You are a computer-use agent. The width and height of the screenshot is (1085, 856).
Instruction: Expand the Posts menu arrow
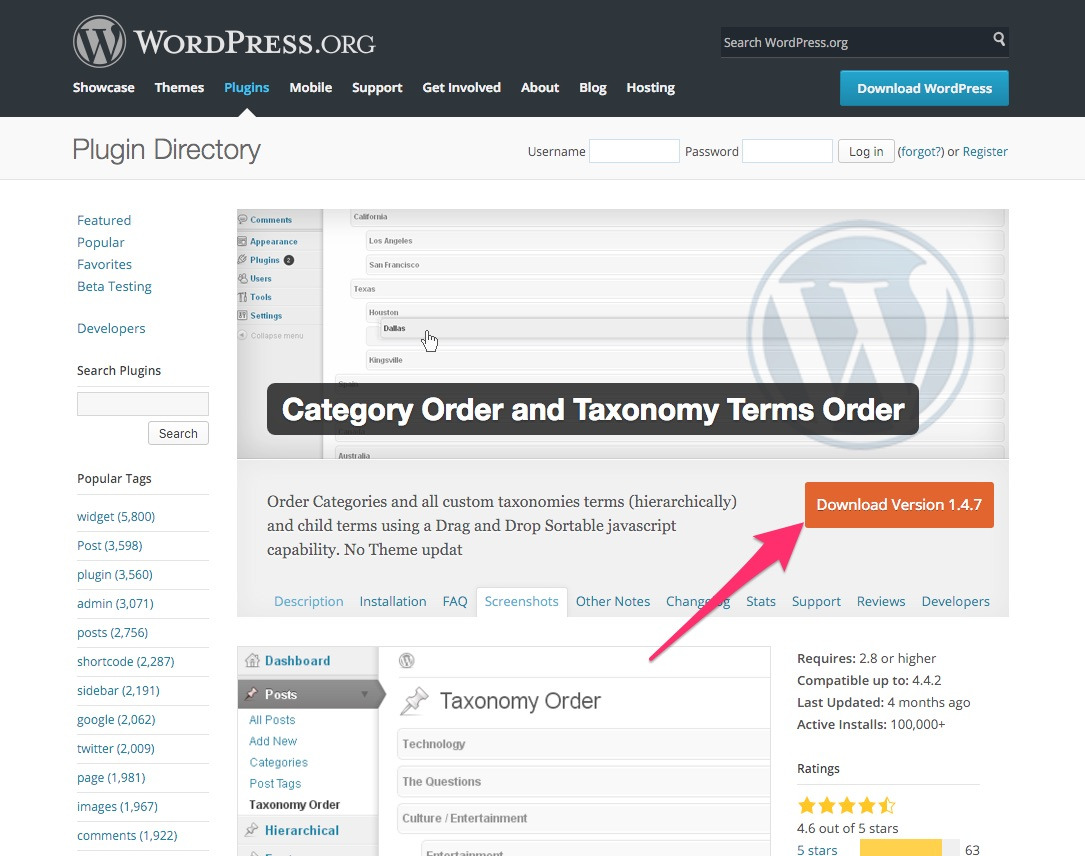tap(365, 694)
